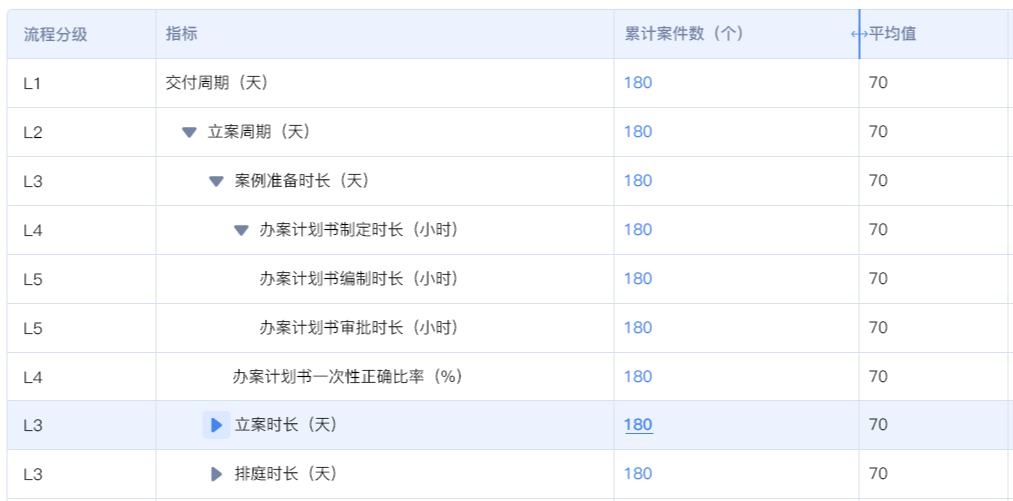Open the 180 link for 办案计划书一次性正确比率
This screenshot has height=501, width=1013.
(638, 377)
